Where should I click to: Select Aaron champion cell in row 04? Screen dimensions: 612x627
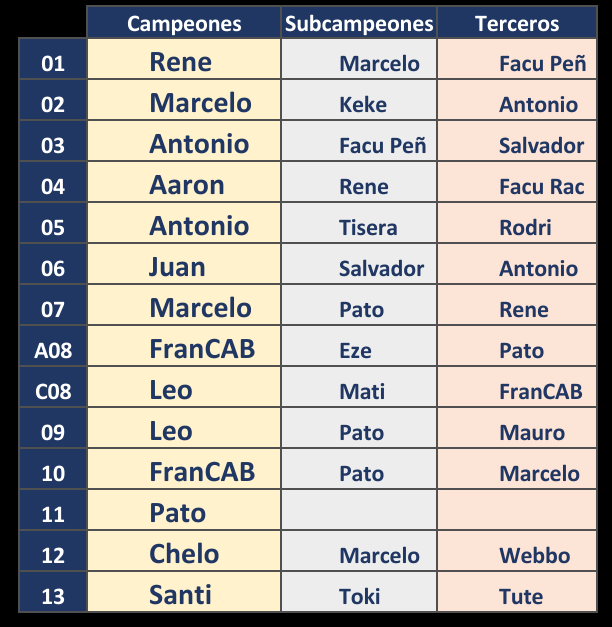pos(184,182)
